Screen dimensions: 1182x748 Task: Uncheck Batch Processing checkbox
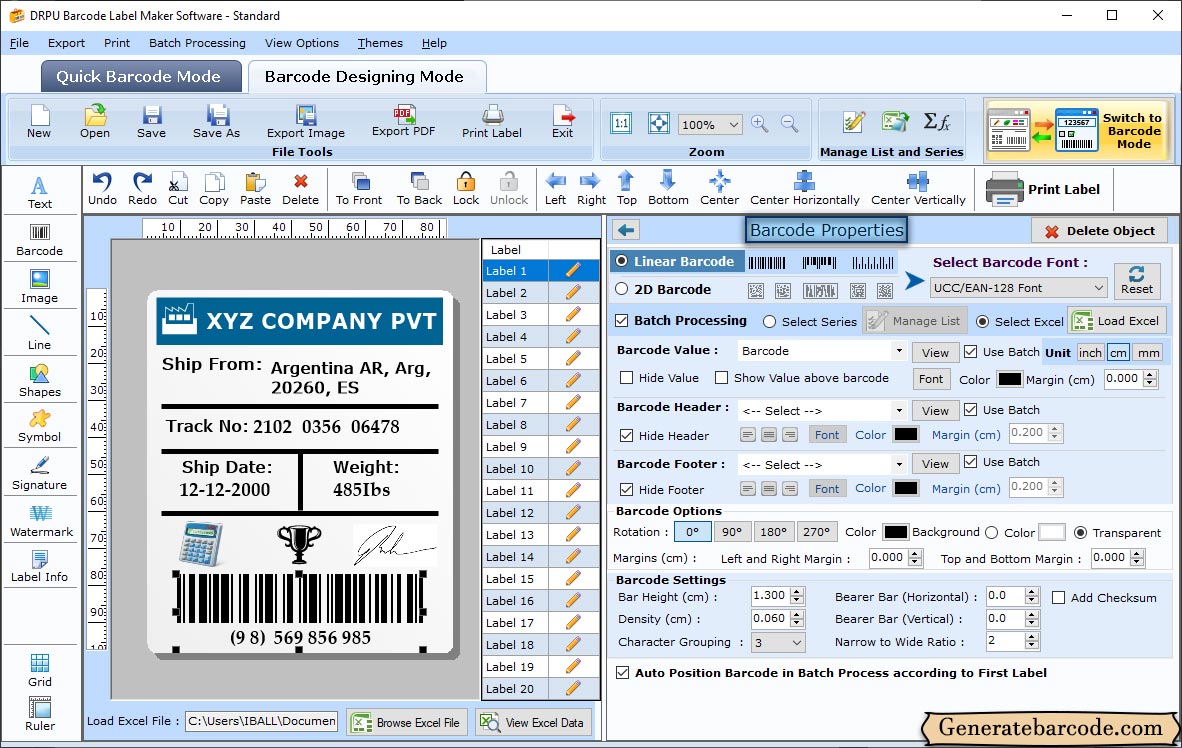click(x=622, y=320)
